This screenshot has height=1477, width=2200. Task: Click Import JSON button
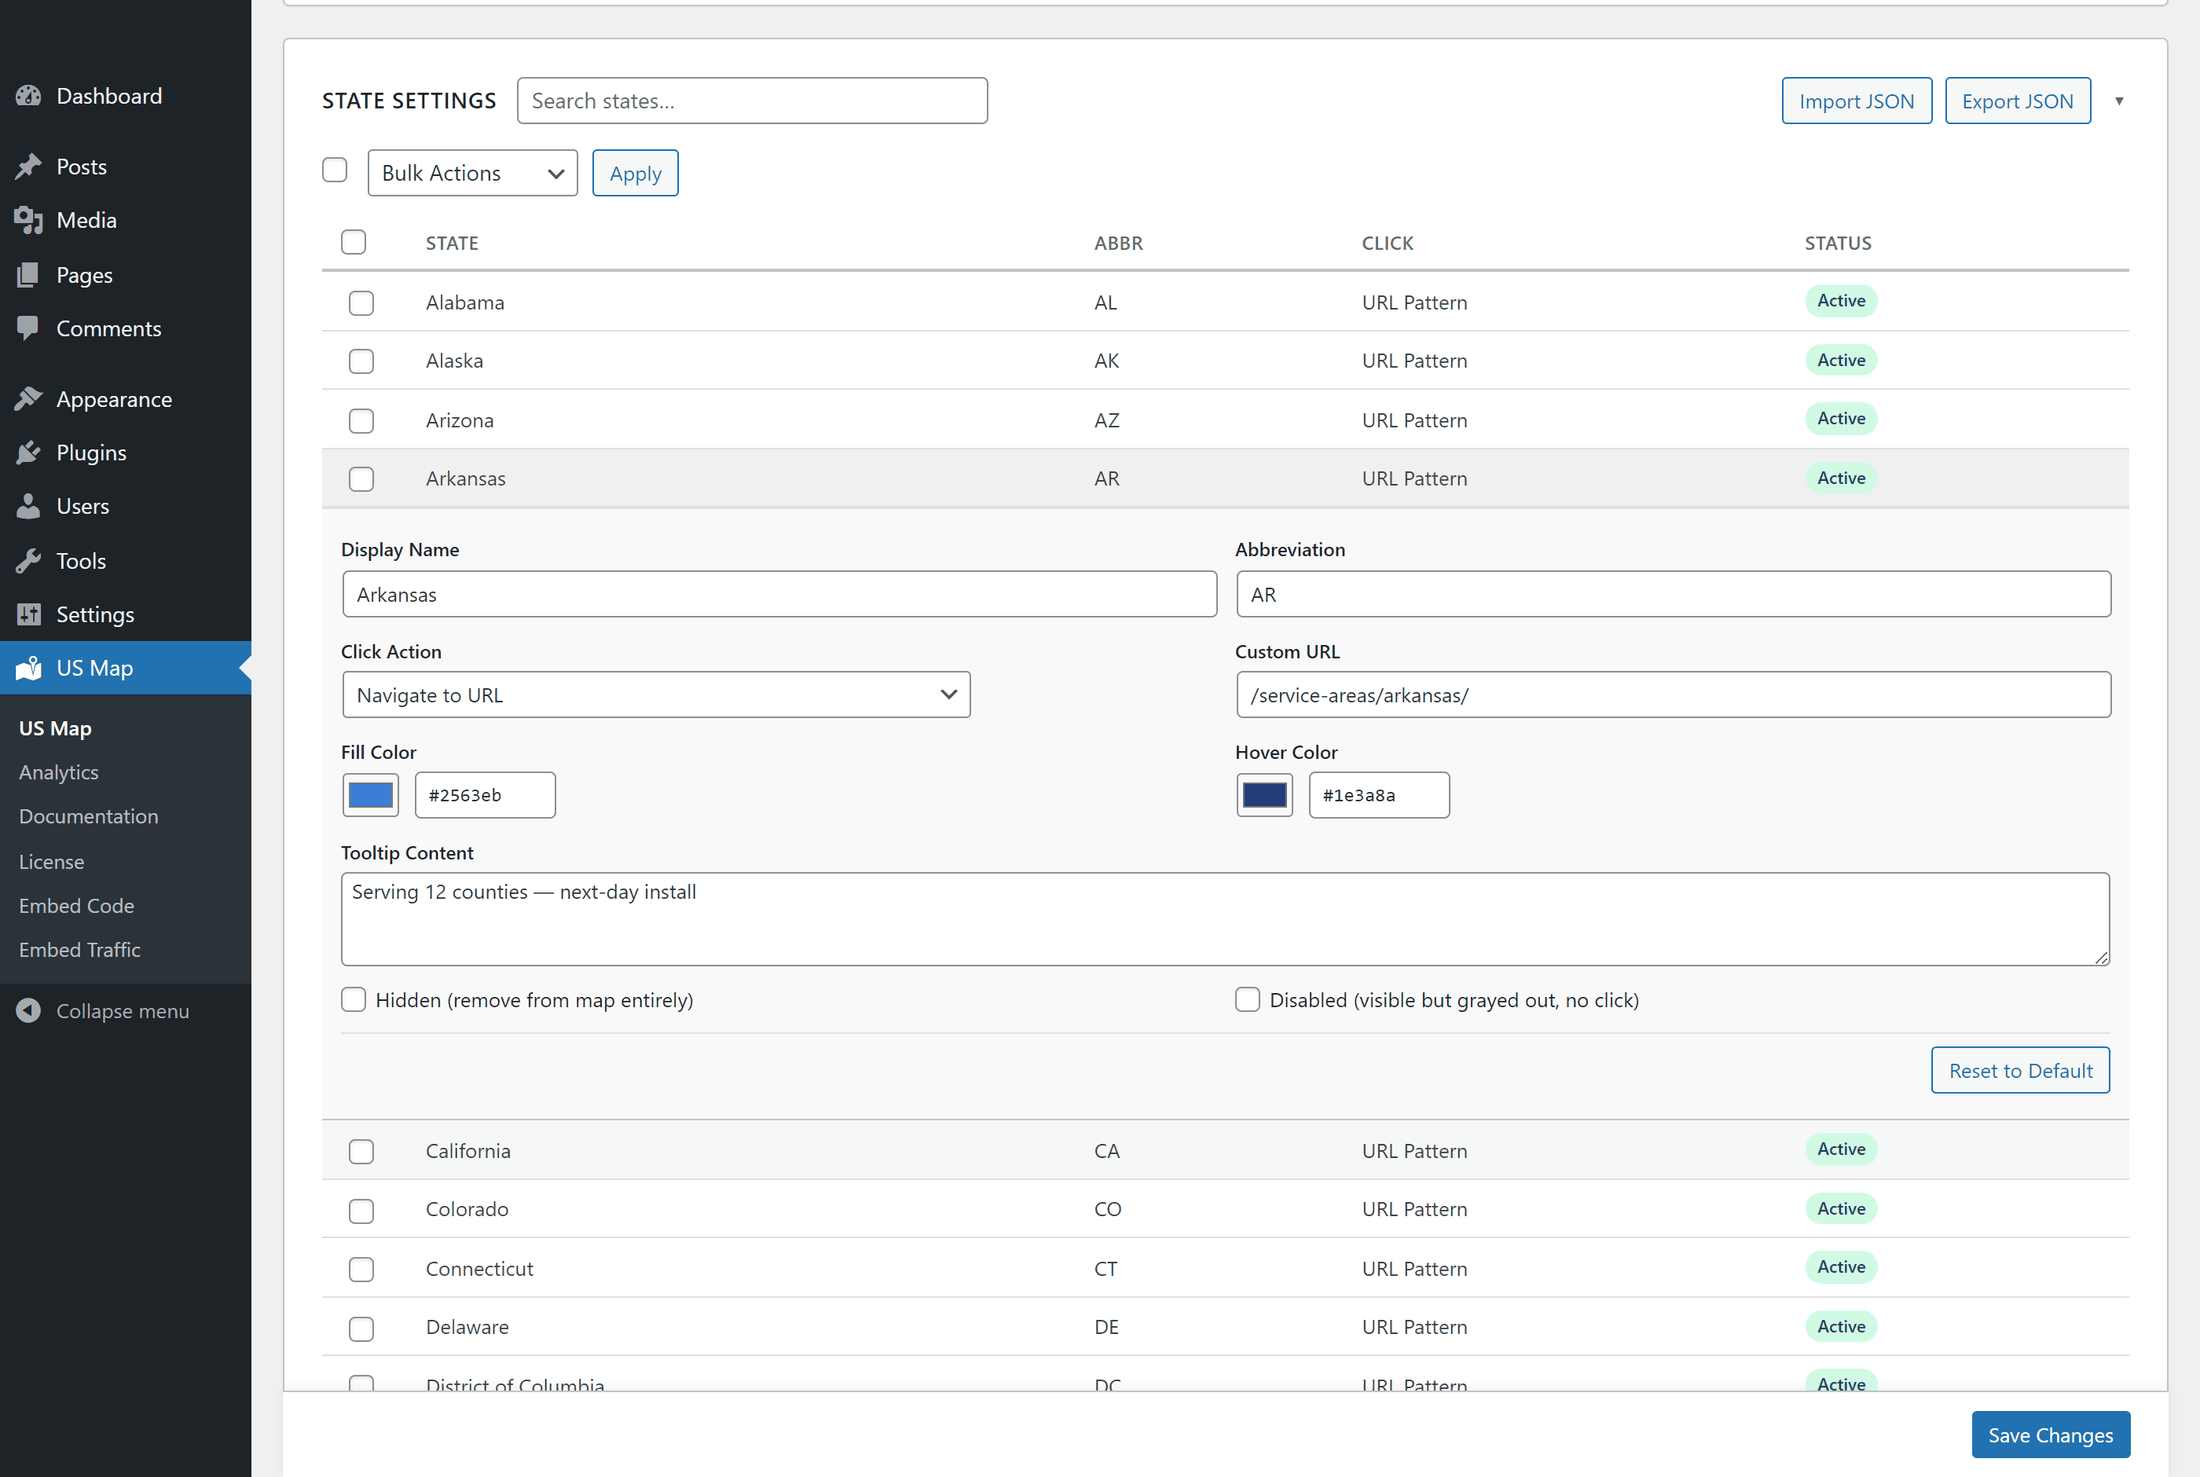1857,101
